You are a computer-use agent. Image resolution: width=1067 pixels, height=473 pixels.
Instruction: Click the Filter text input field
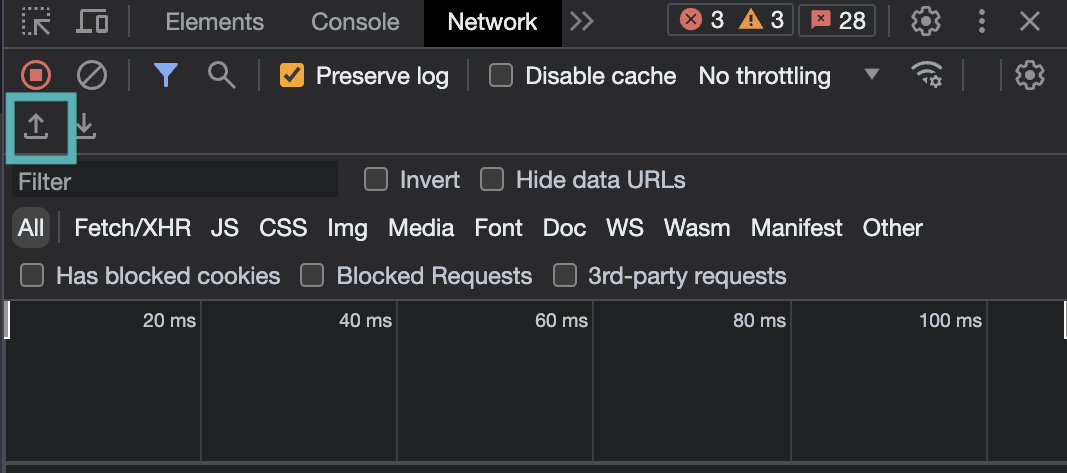point(175,181)
